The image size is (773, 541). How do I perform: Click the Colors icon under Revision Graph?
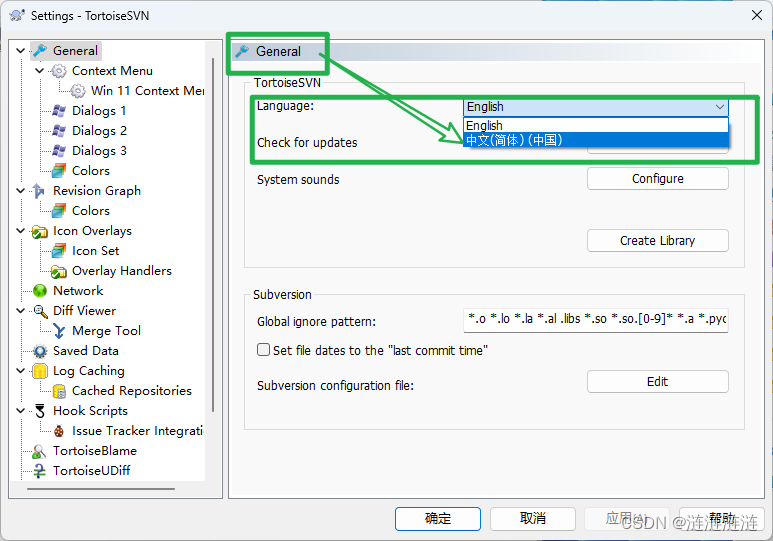[x=59, y=211]
